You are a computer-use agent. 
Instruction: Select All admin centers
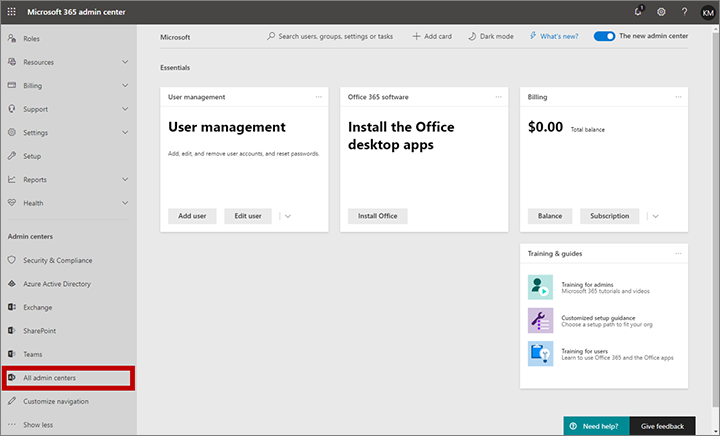(68, 378)
